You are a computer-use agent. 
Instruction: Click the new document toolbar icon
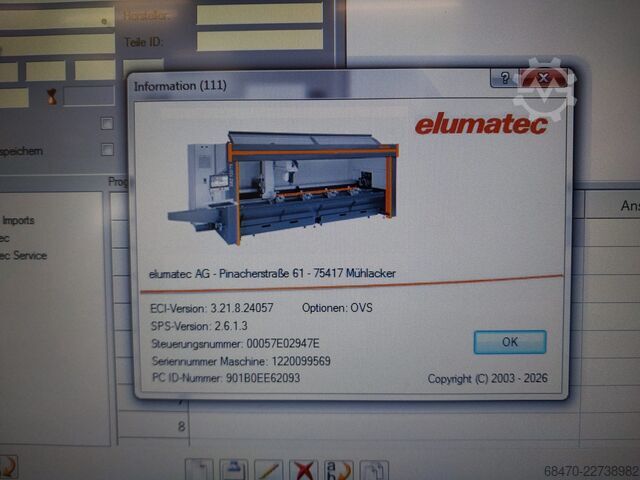pyautogui.click(x=199, y=470)
